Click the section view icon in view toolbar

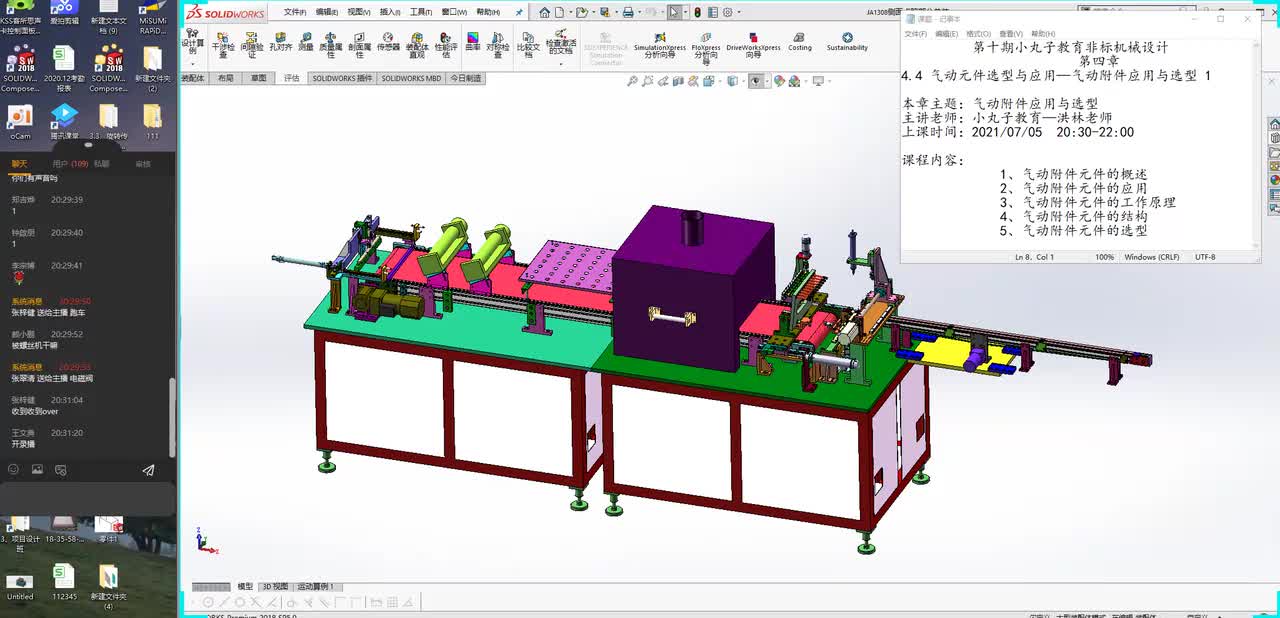coord(679,81)
